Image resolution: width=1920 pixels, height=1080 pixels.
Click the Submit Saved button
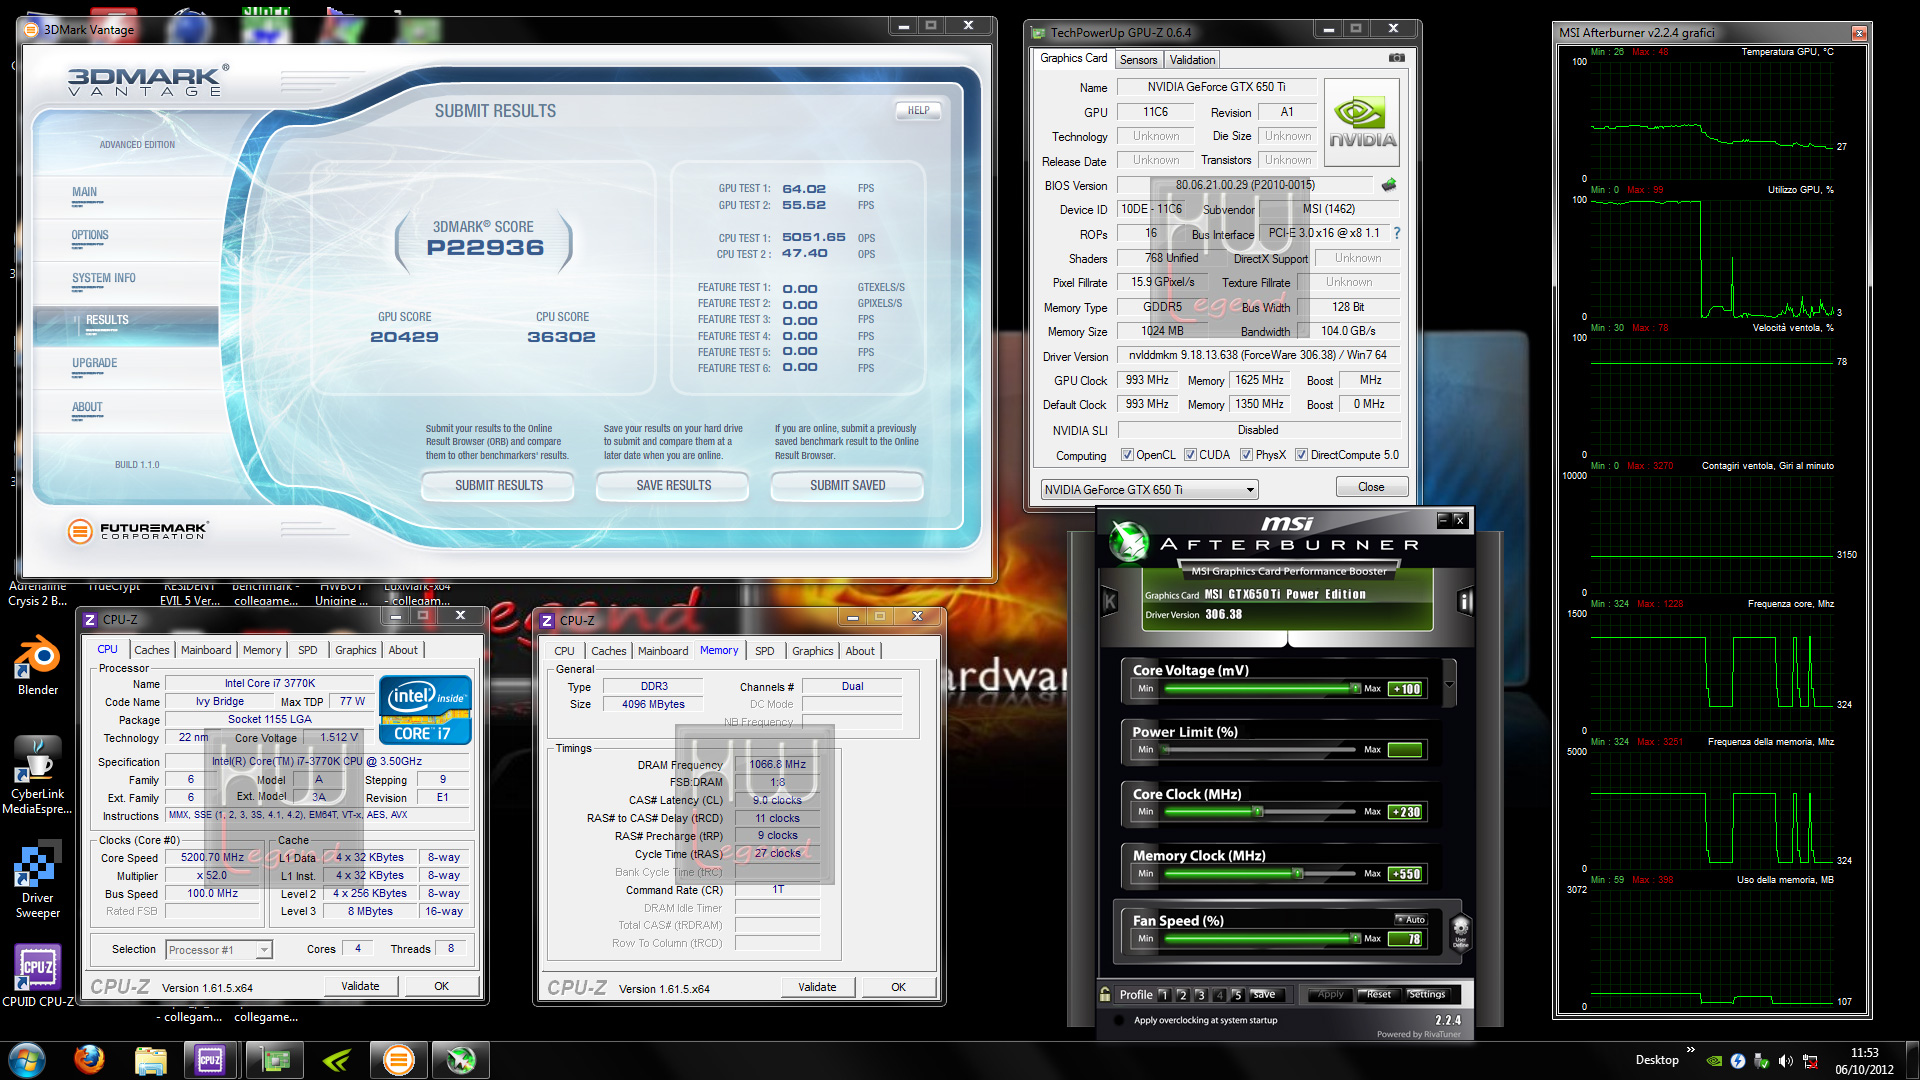[x=847, y=486]
